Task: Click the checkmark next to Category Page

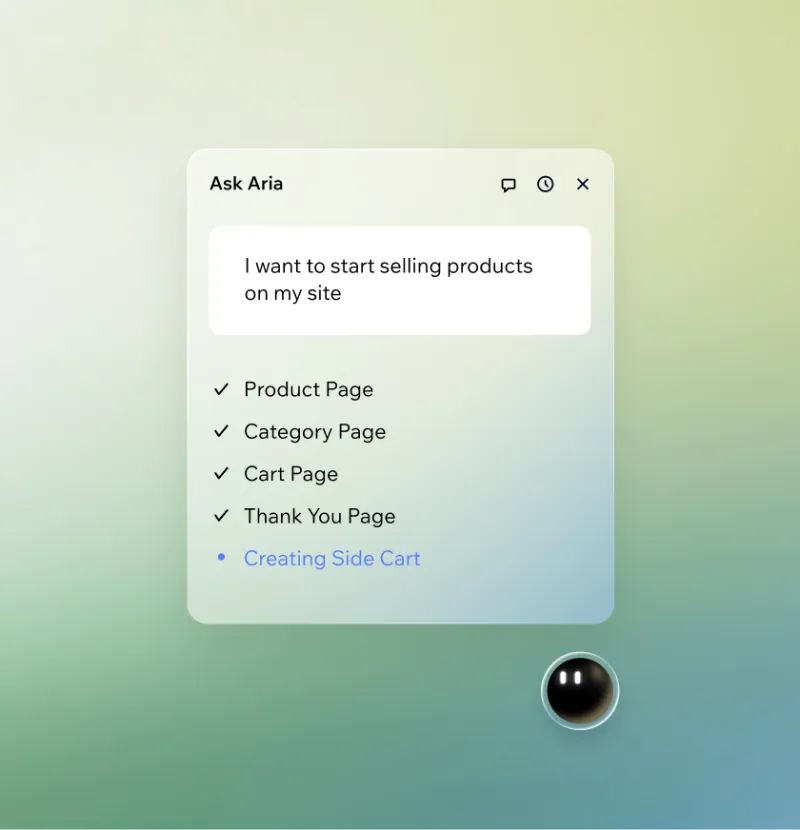Action: click(221, 431)
